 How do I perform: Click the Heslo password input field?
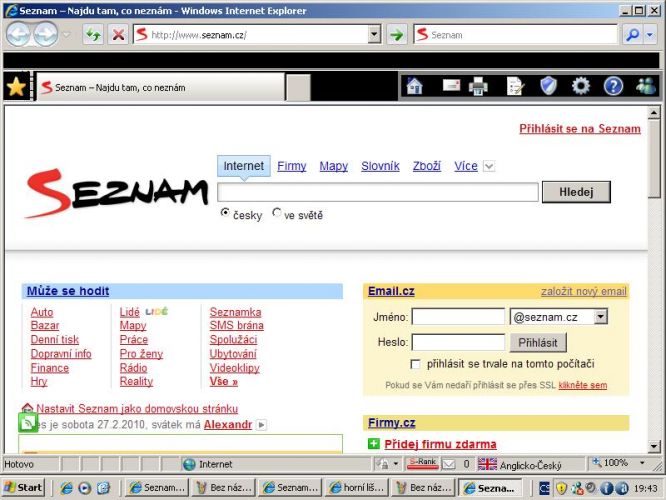click(x=458, y=342)
